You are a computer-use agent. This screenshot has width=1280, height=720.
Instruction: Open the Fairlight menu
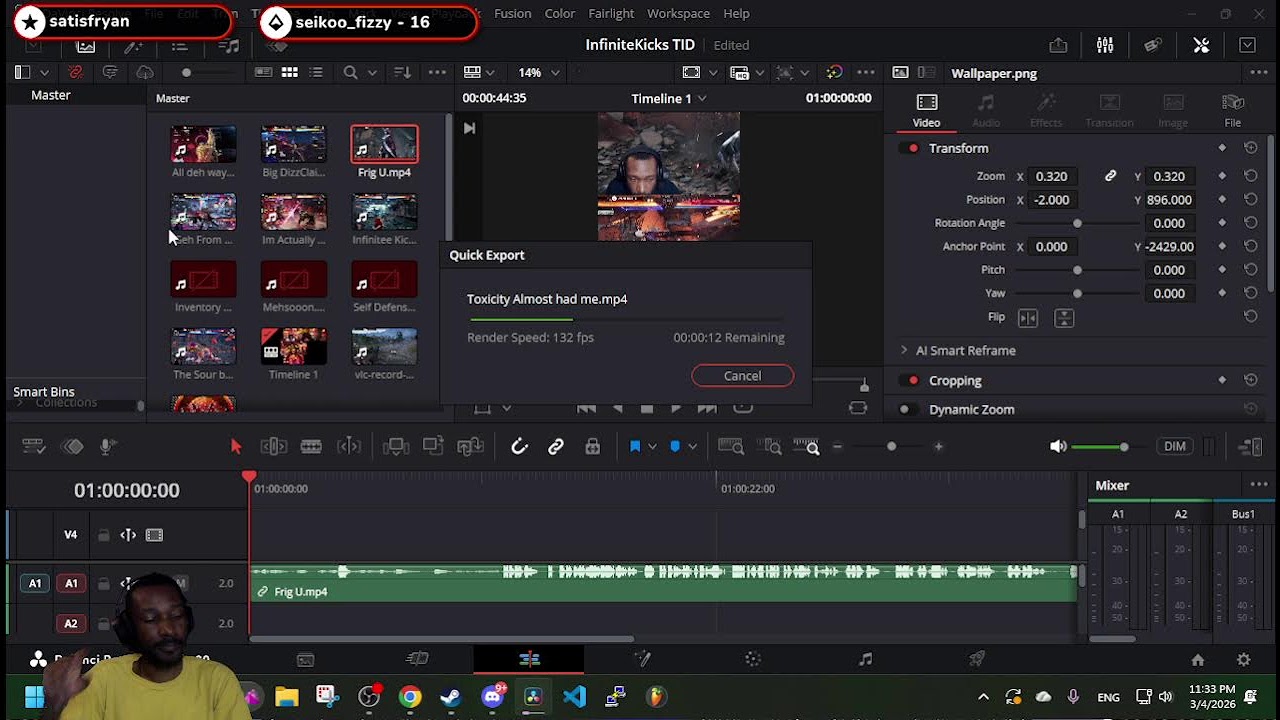point(611,14)
